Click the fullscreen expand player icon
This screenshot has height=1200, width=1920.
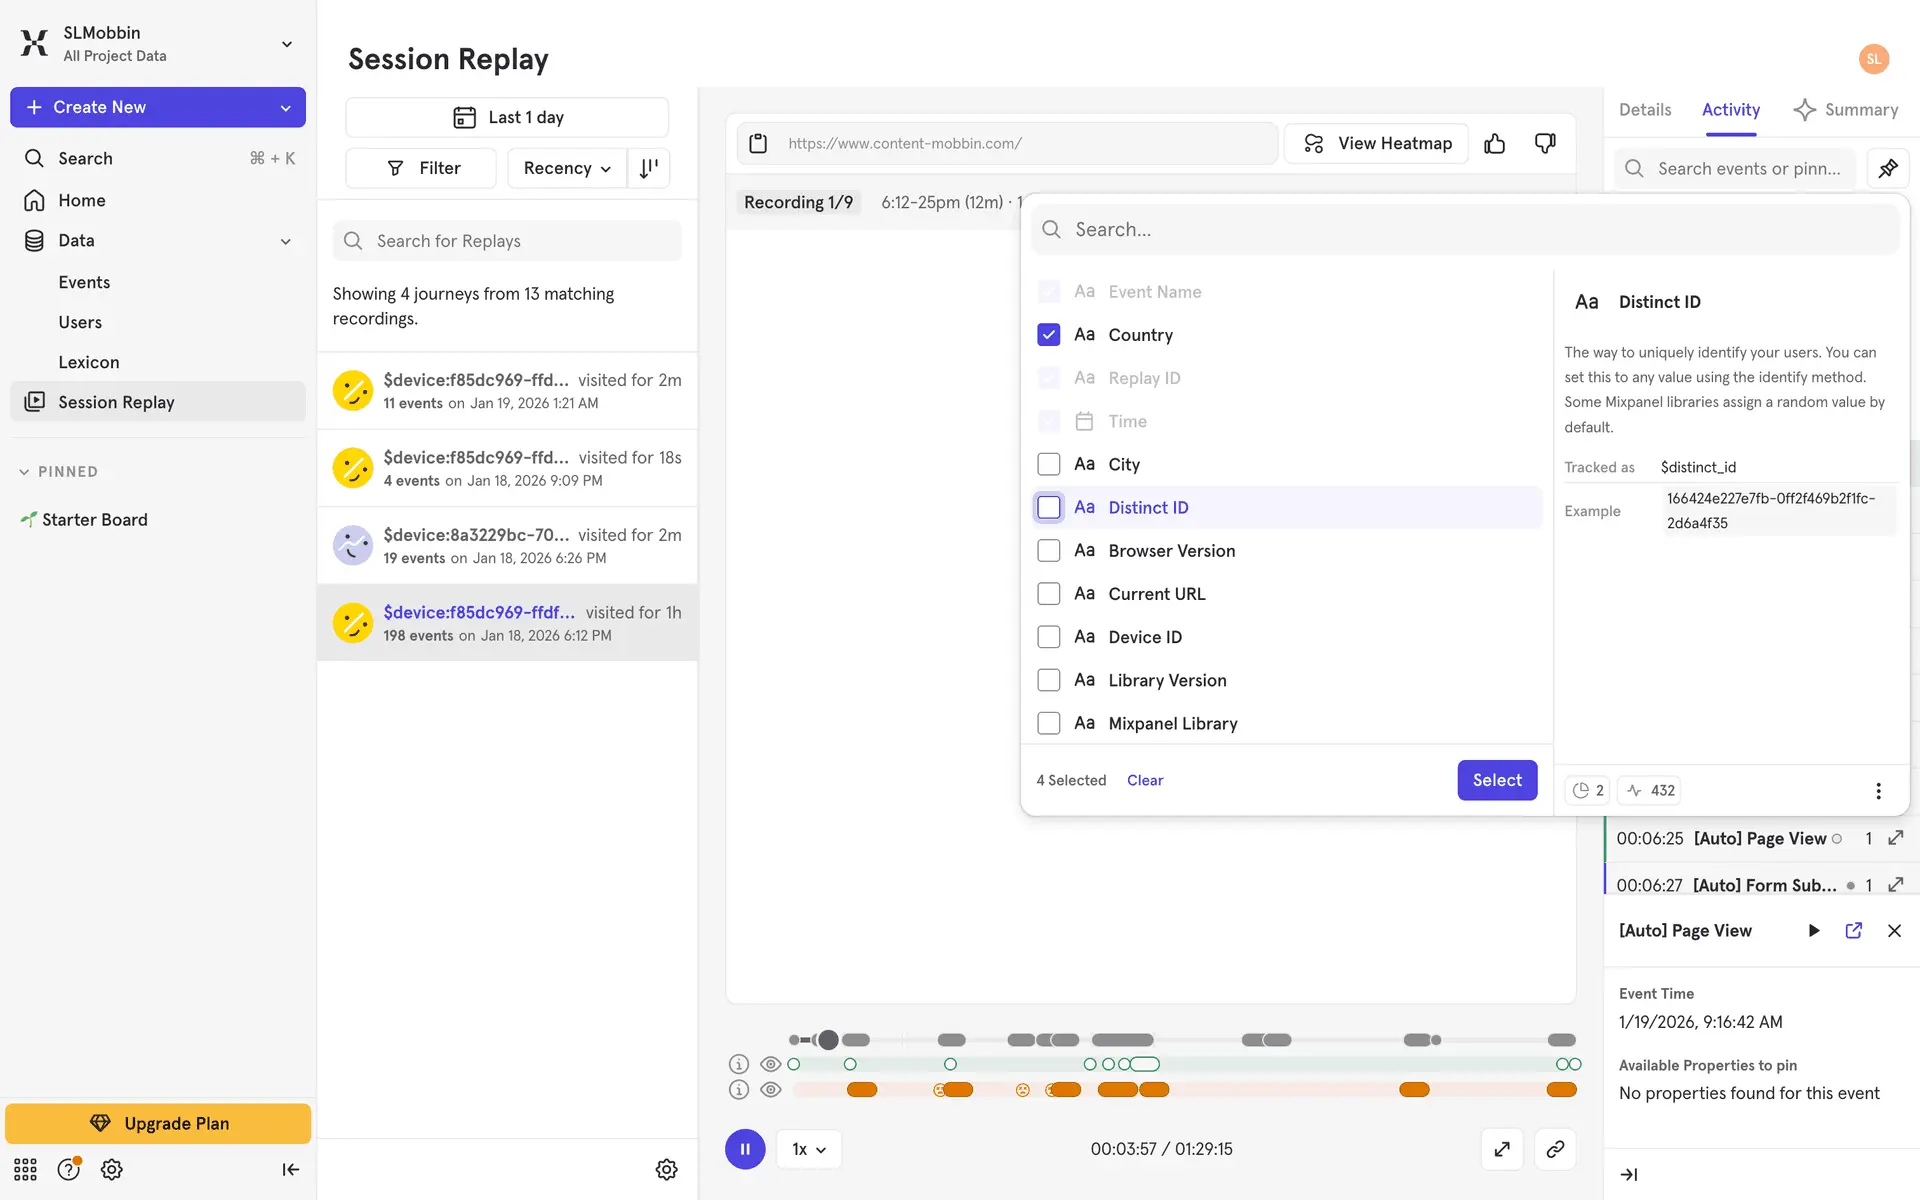click(1501, 1149)
